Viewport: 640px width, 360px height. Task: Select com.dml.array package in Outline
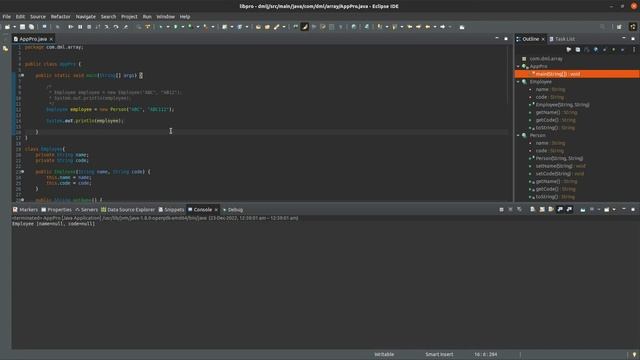point(546,59)
